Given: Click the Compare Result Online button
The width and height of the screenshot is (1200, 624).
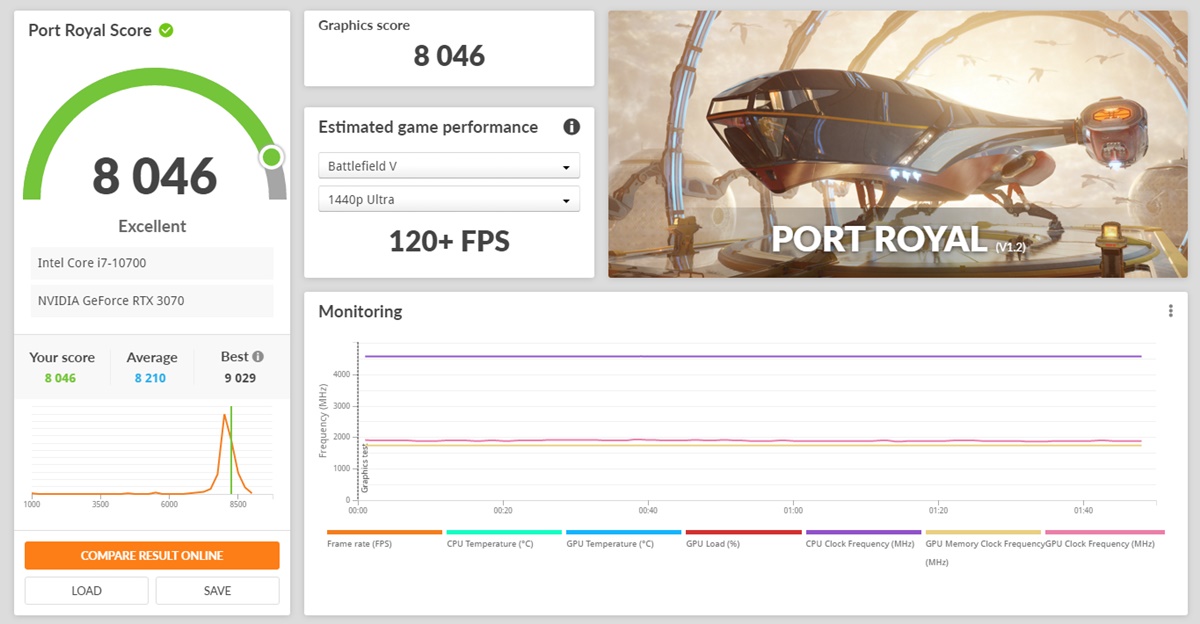Looking at the screenshot, I should click(x=152, y=555).
